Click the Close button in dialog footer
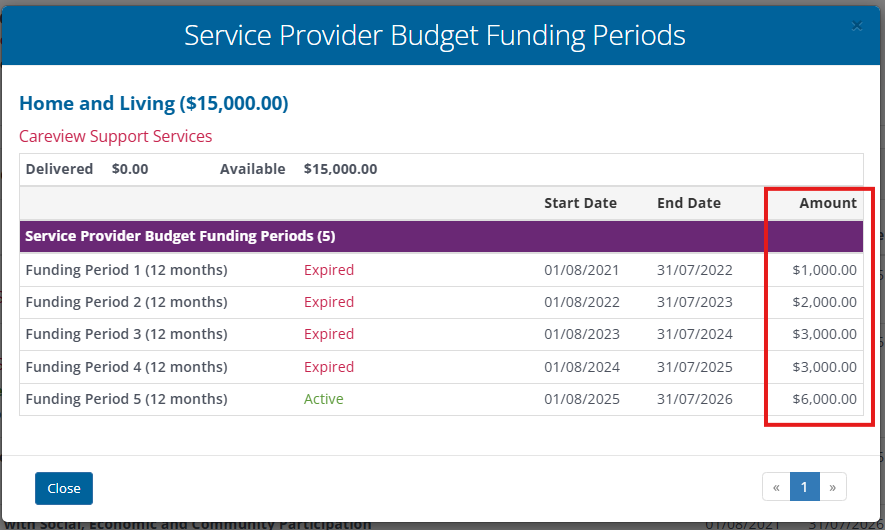The image size is (885, 530). tap(63, 488)
